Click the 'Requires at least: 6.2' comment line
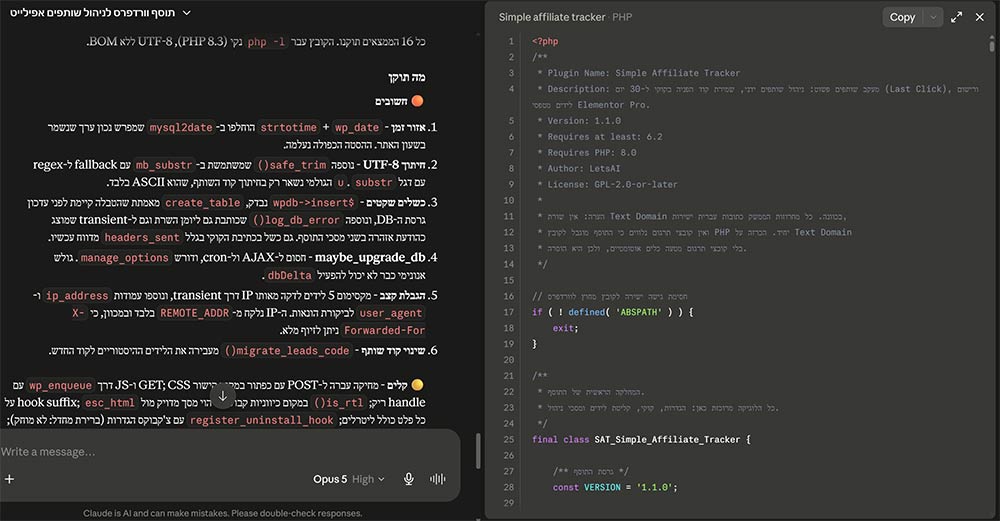 (605, 136)
